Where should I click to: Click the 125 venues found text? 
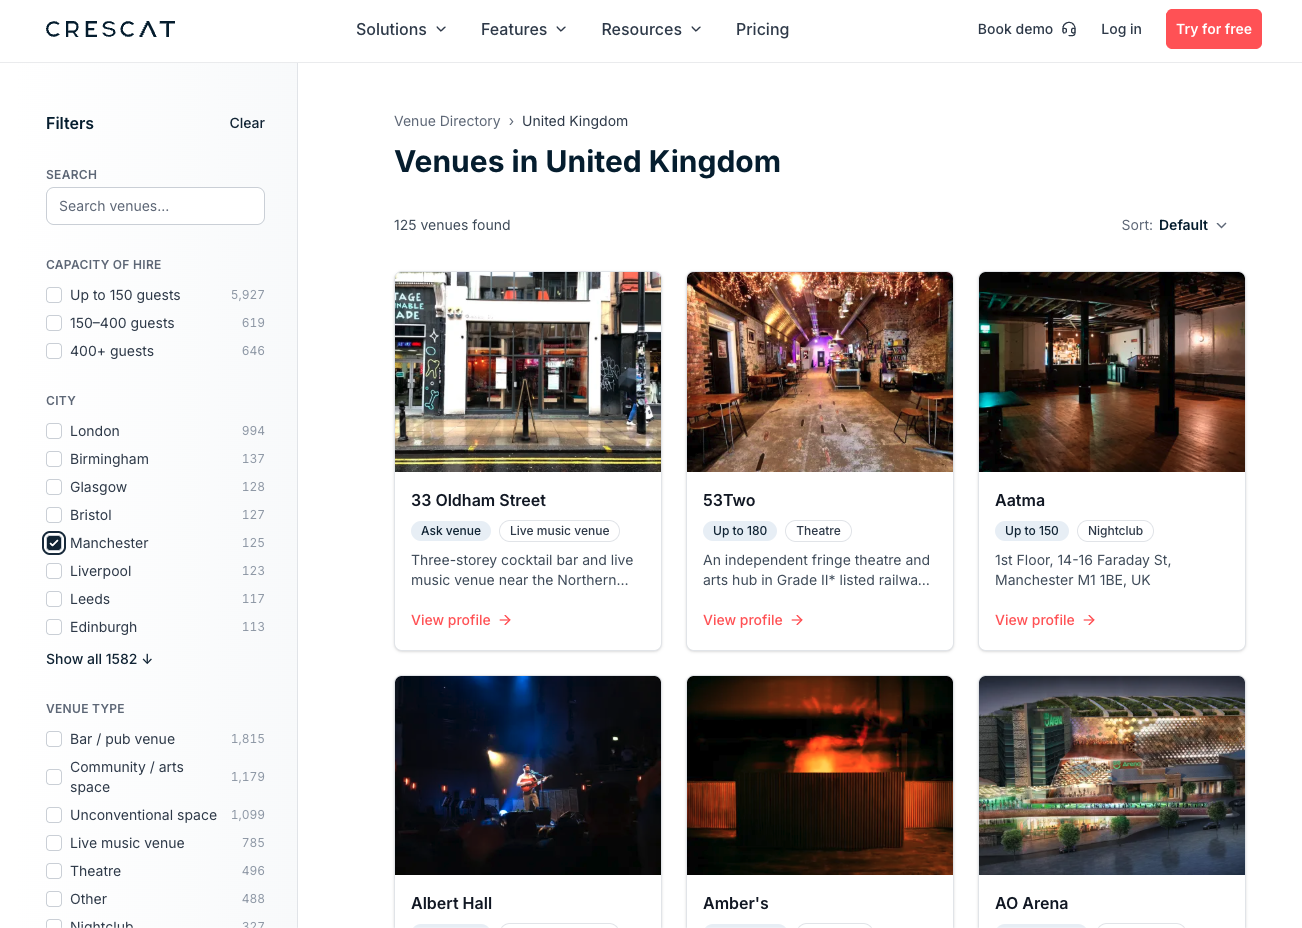[x=452, y=225]
